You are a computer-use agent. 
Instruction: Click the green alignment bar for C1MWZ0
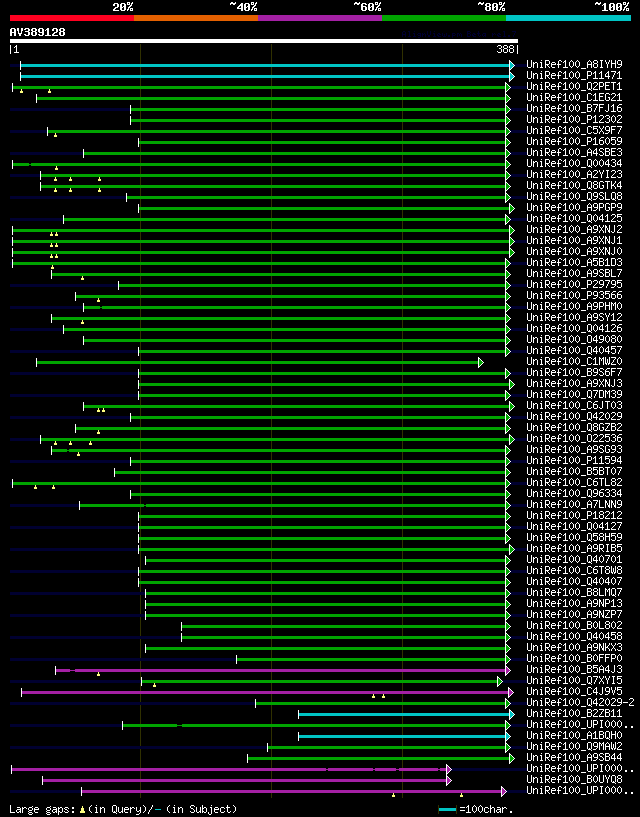[260, 363]
